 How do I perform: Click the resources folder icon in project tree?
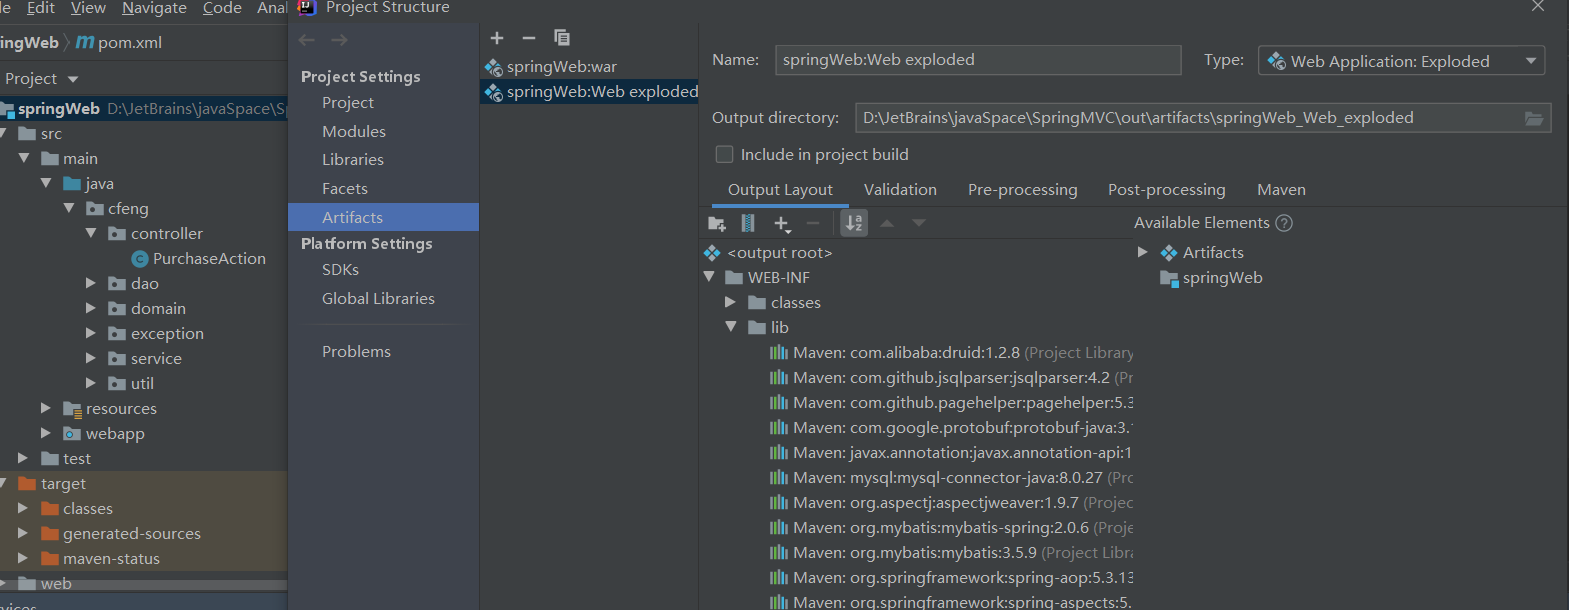tap(72, 409)
